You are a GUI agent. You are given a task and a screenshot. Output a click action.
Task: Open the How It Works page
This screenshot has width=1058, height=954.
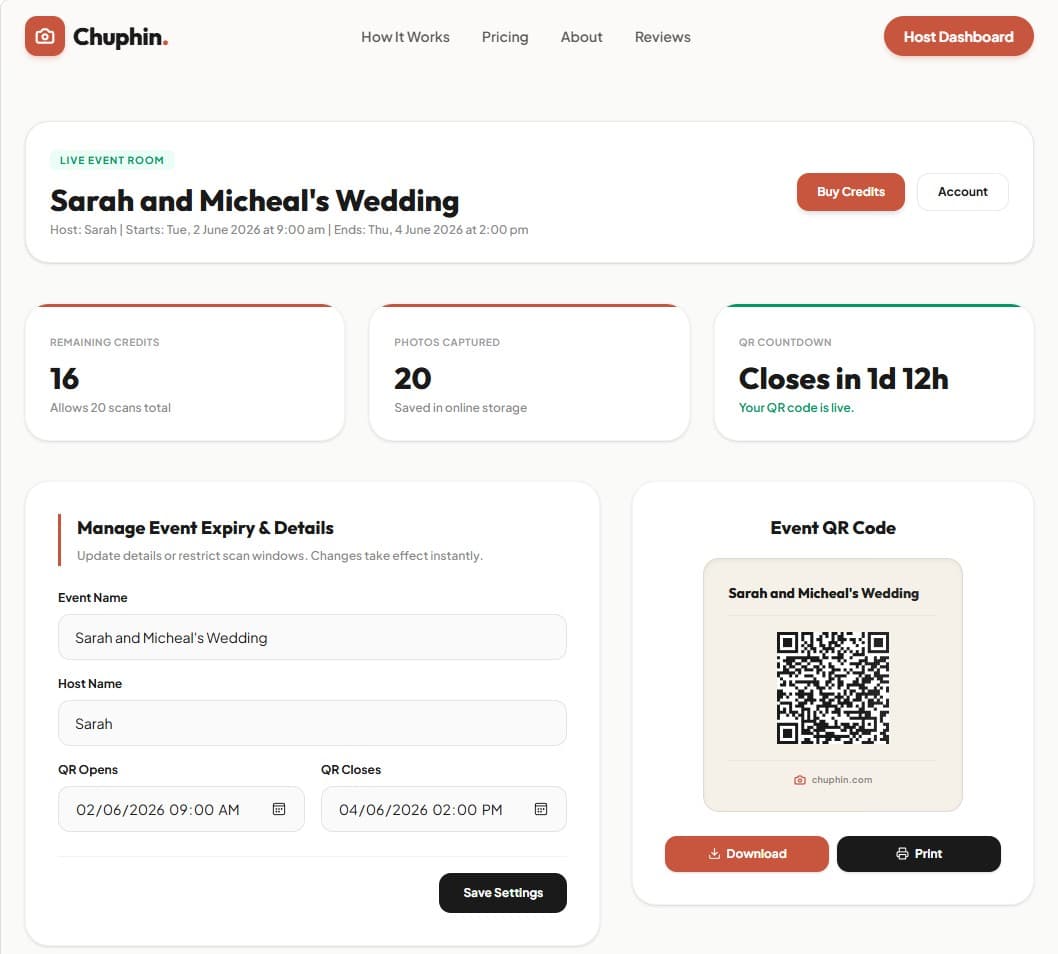(x=405, y=37)
